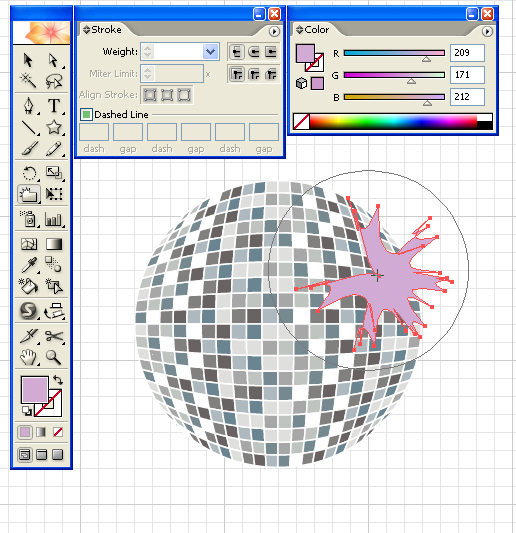The image size is (516, 533).
Task: Cycle Color panel display with double-arrow
Action: [x=299, y=30]
